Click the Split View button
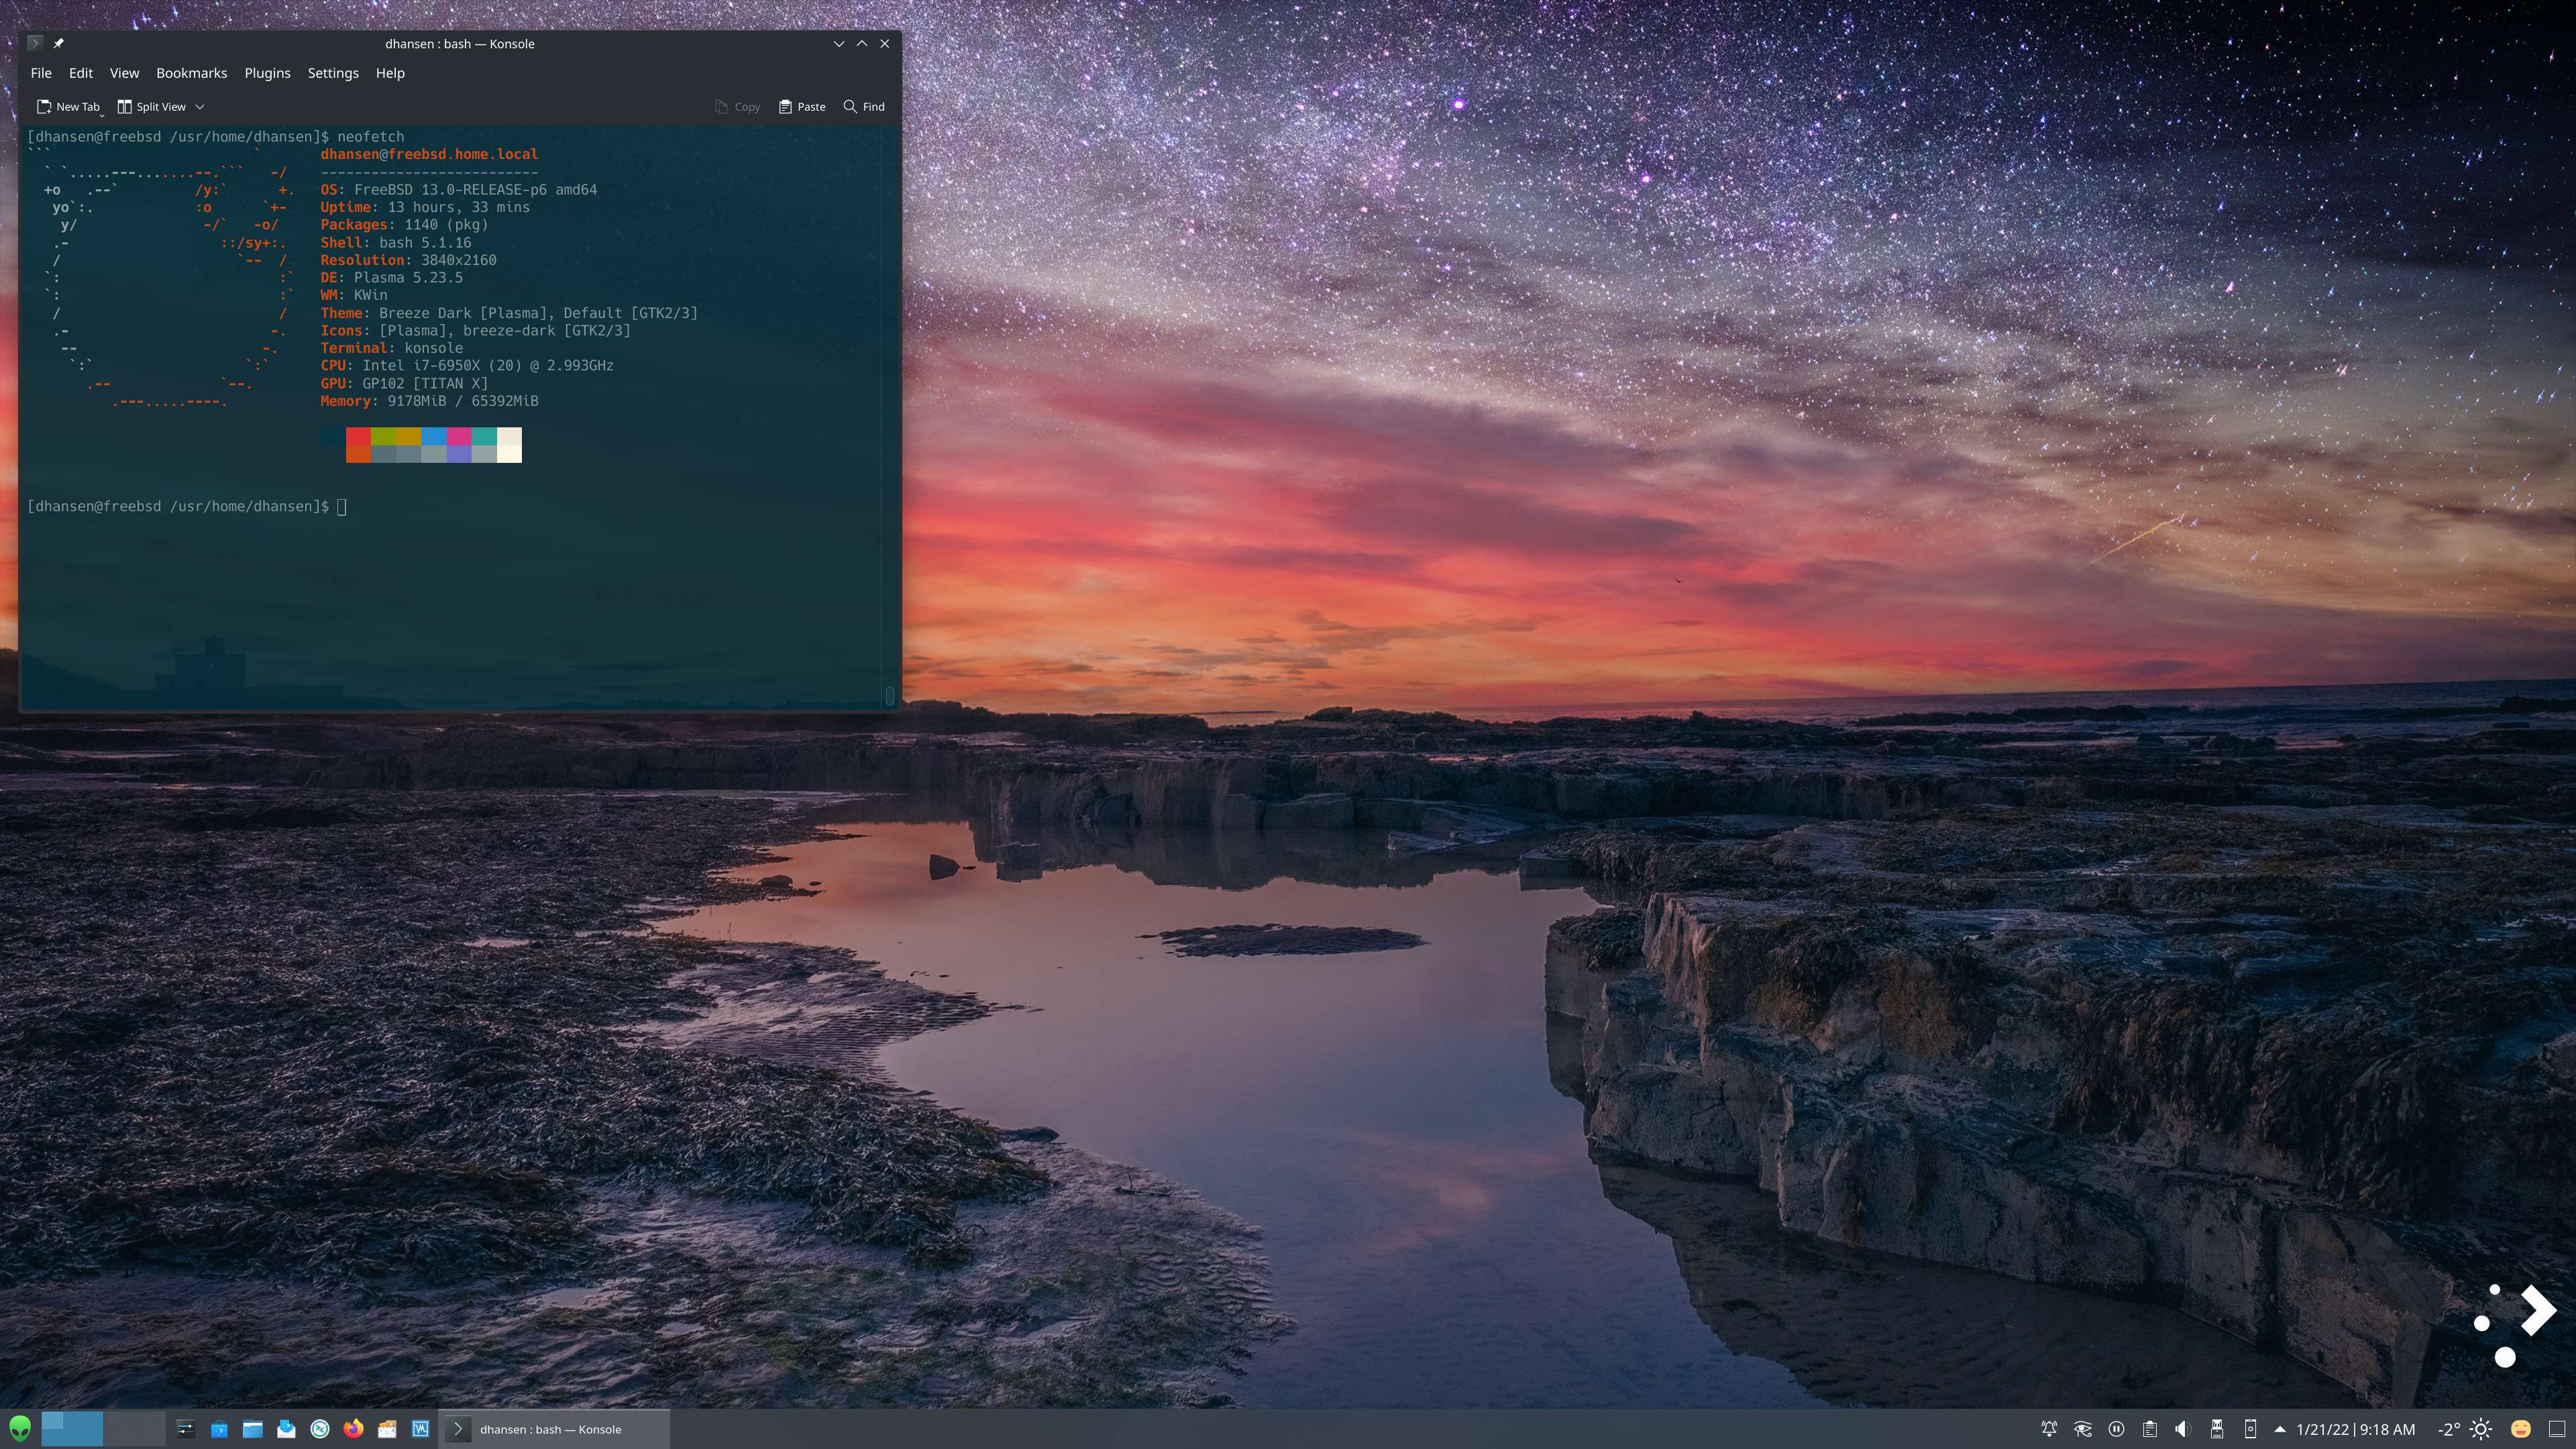This screenshot has width=2576, height=1449. click(x=152, y=107)
